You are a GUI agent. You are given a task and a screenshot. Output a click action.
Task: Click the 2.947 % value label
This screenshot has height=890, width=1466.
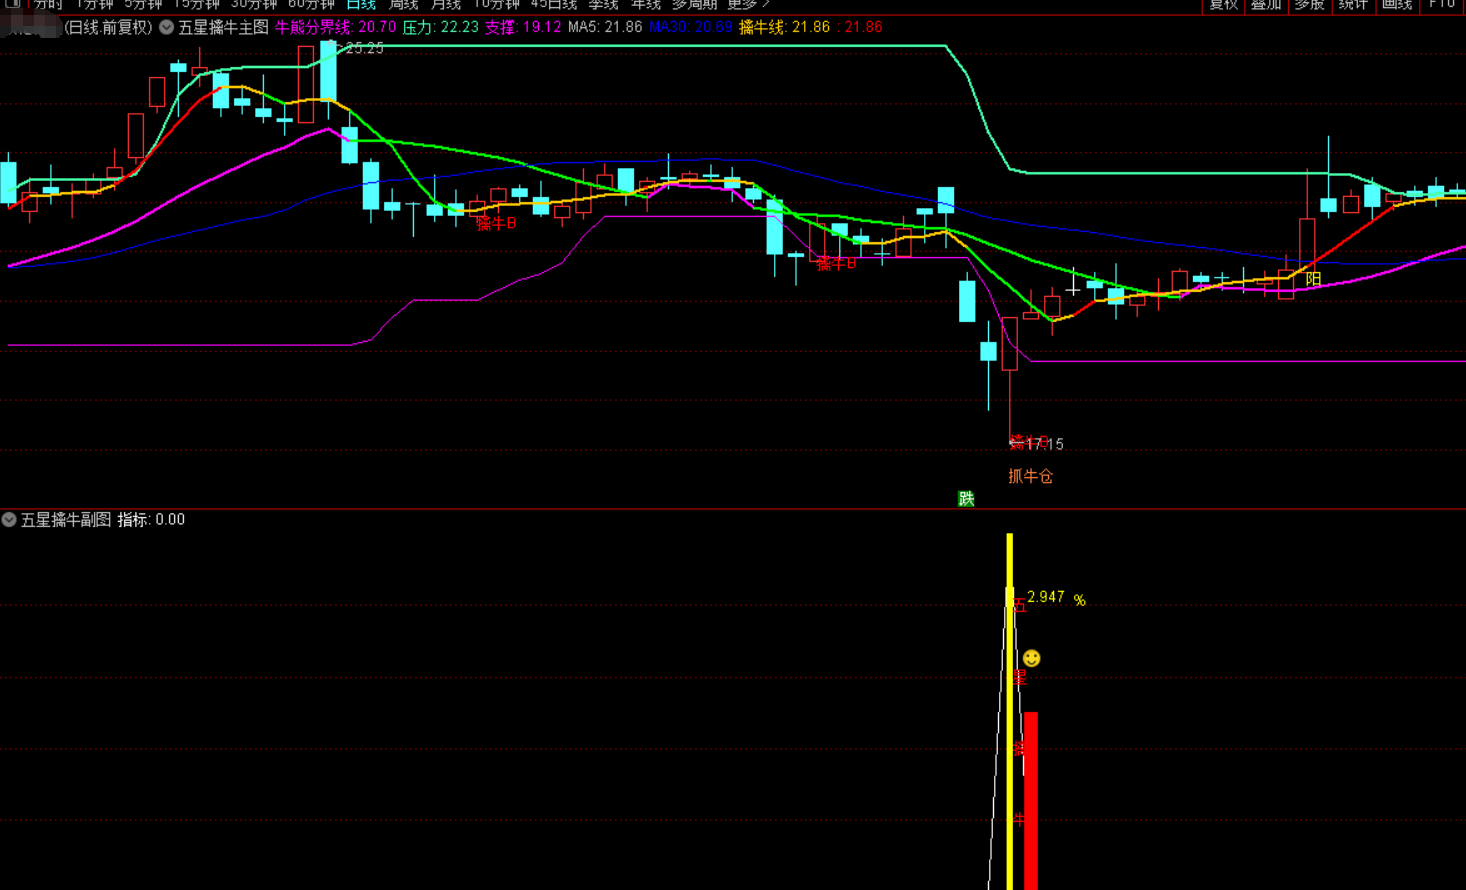click(1056, 598)
